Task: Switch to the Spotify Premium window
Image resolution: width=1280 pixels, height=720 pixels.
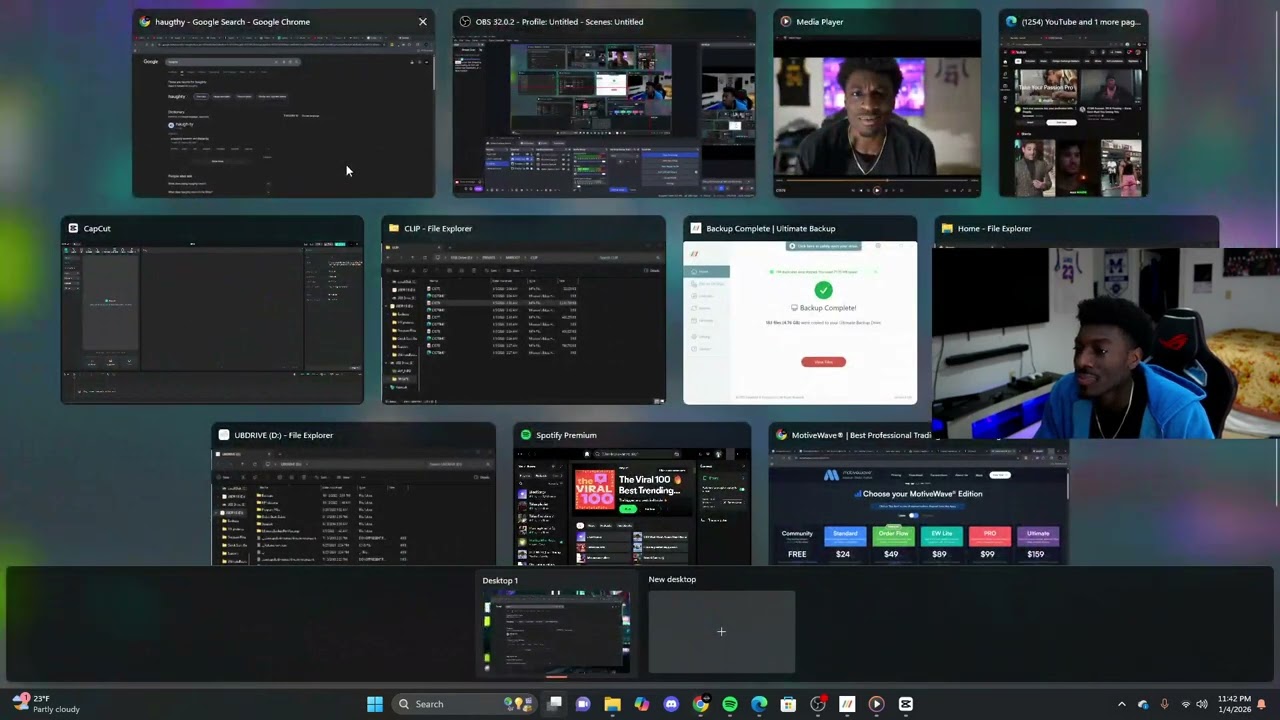Action: tap(632, 495)
